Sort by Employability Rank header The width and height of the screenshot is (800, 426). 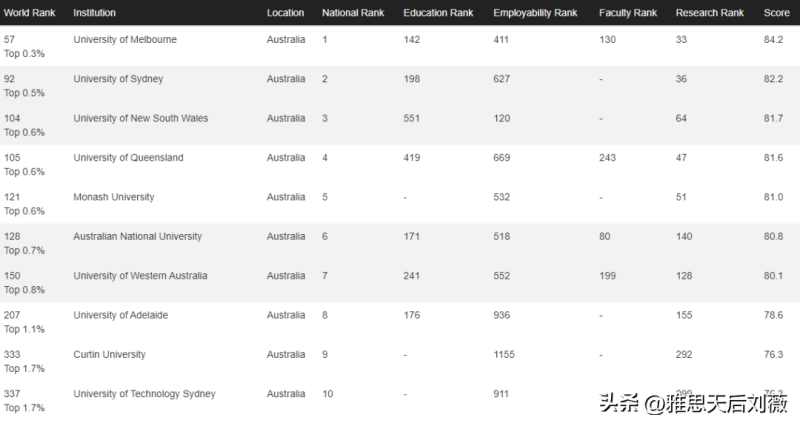535,13
